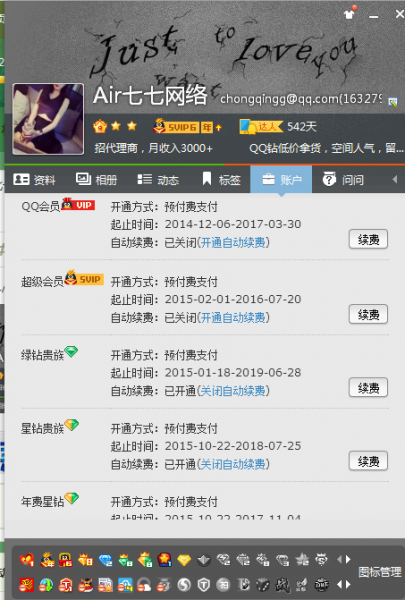Viewport: 405px width, 600px height.
Task: Click date range 2015-10-22-2018-07-25
Action: coord(233,446)
